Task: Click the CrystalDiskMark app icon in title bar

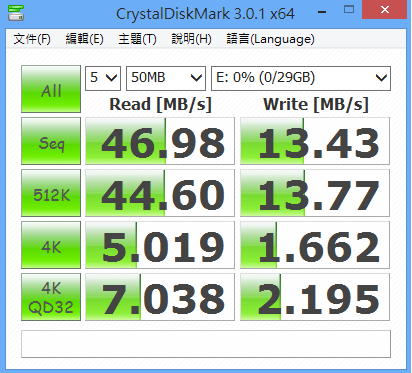Action: (x=16, y=13)
